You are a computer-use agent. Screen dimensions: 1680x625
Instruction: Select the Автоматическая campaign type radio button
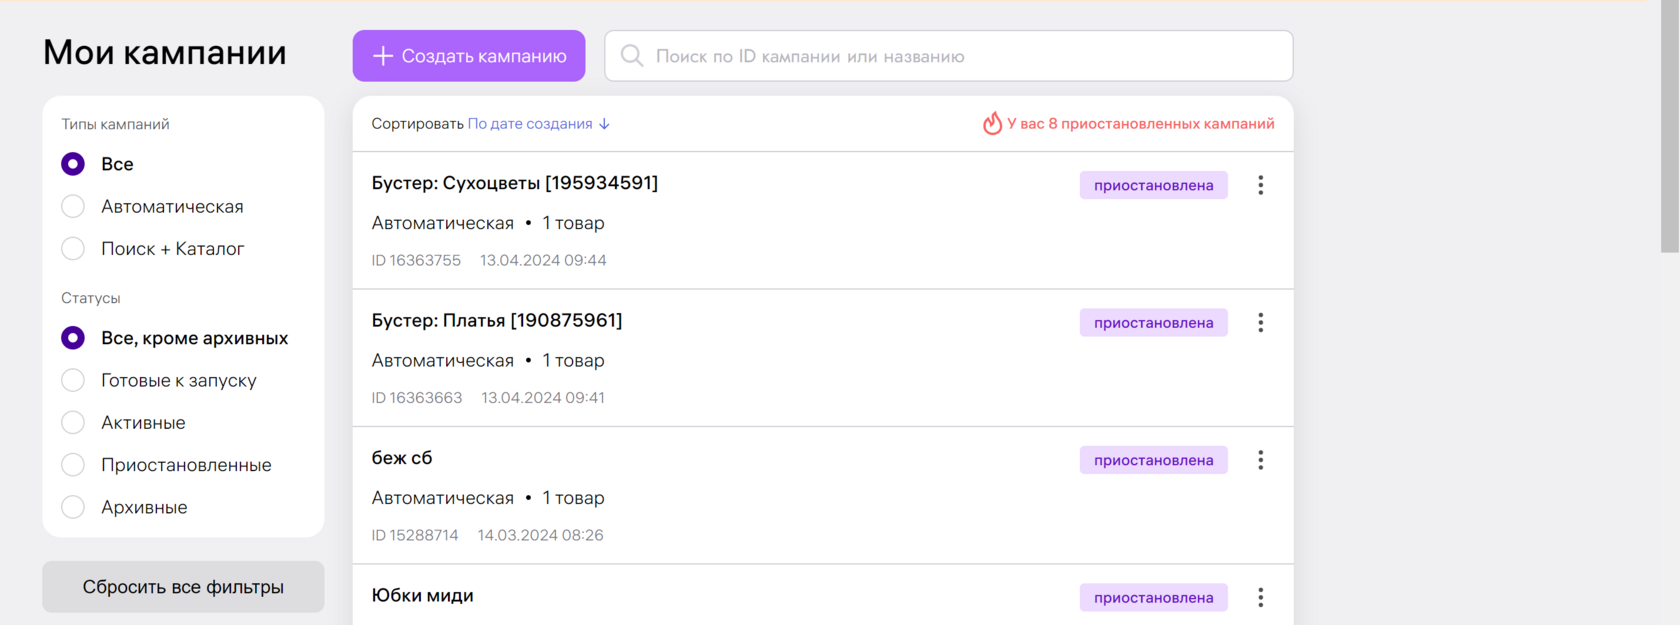(73, 206)
